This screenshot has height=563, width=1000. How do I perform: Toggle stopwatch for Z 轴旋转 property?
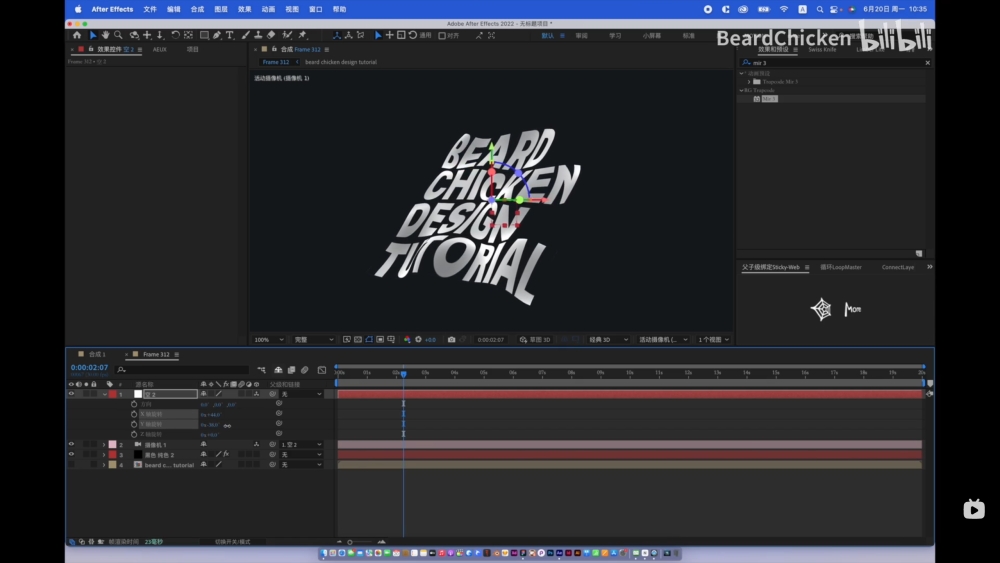coord(134,434)
